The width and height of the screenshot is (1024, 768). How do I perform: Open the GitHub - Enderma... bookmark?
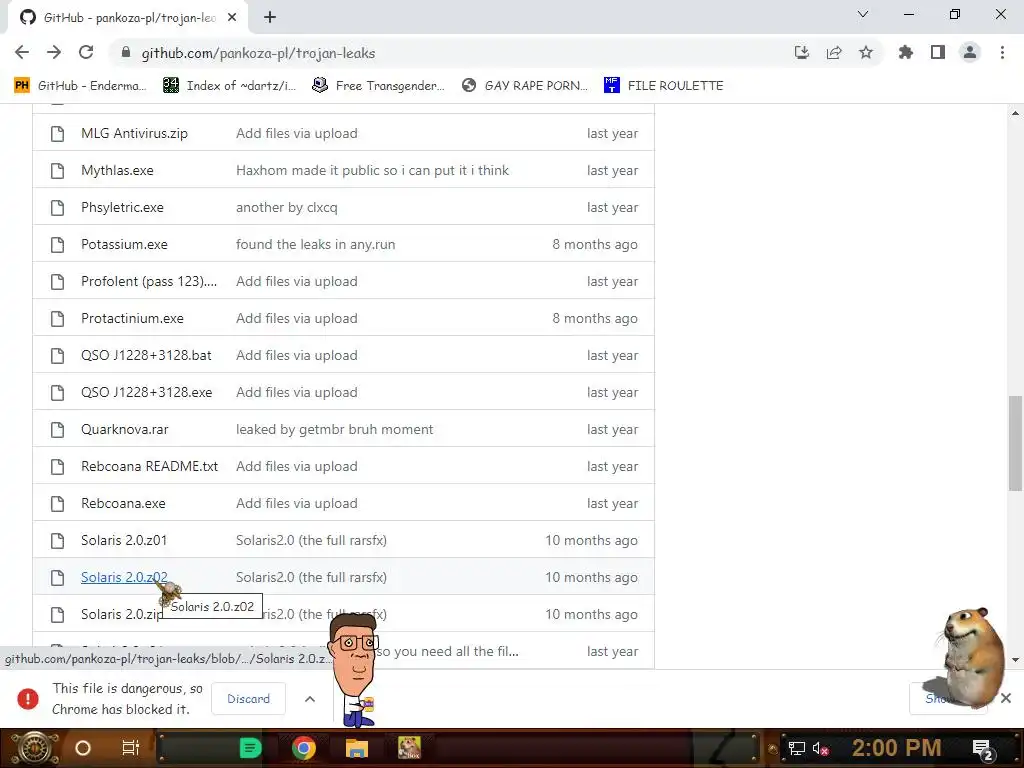click(x=80, y=86)
